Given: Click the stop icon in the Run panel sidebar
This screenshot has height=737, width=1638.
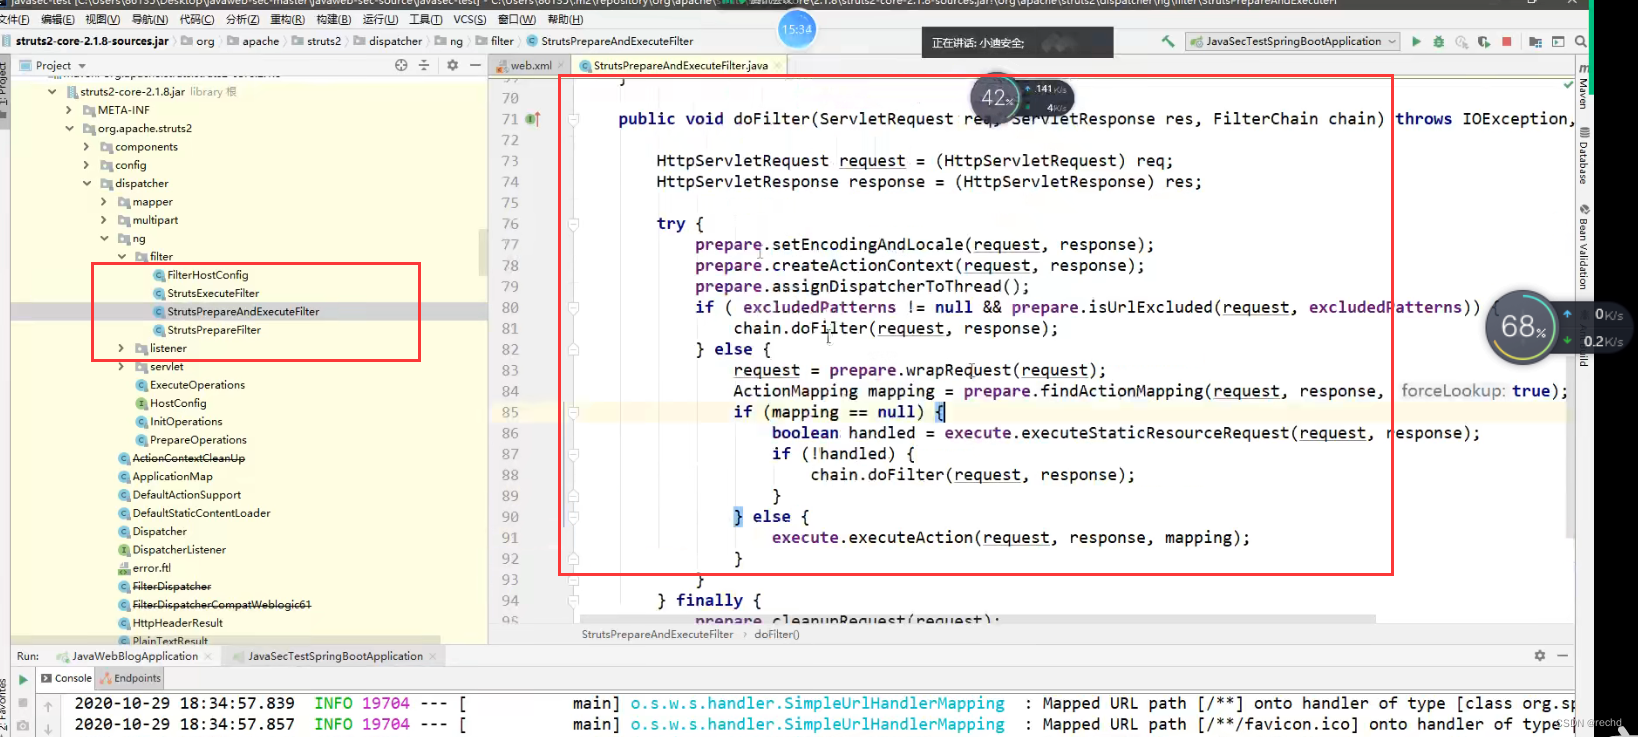Looking at the screenshot, I should point(23,703).
